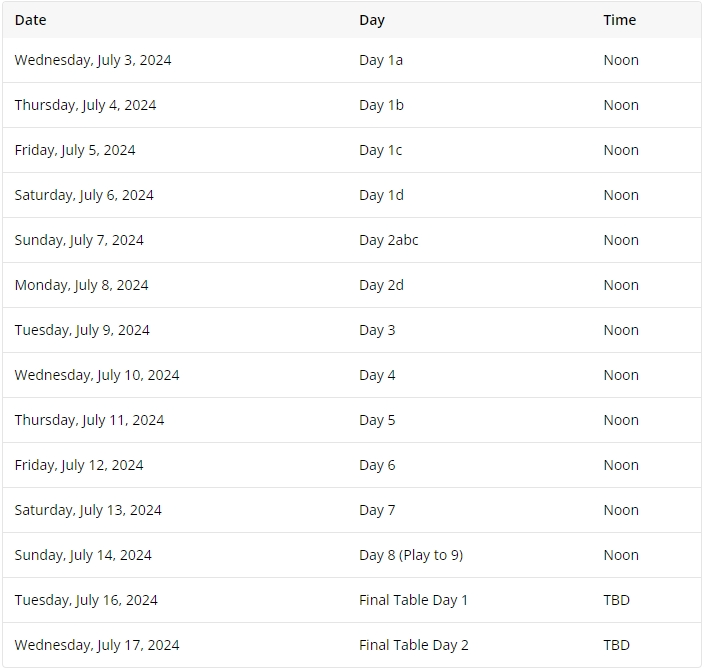Click the Day column header
Screen dimensions: 705x669
(372, 20)
